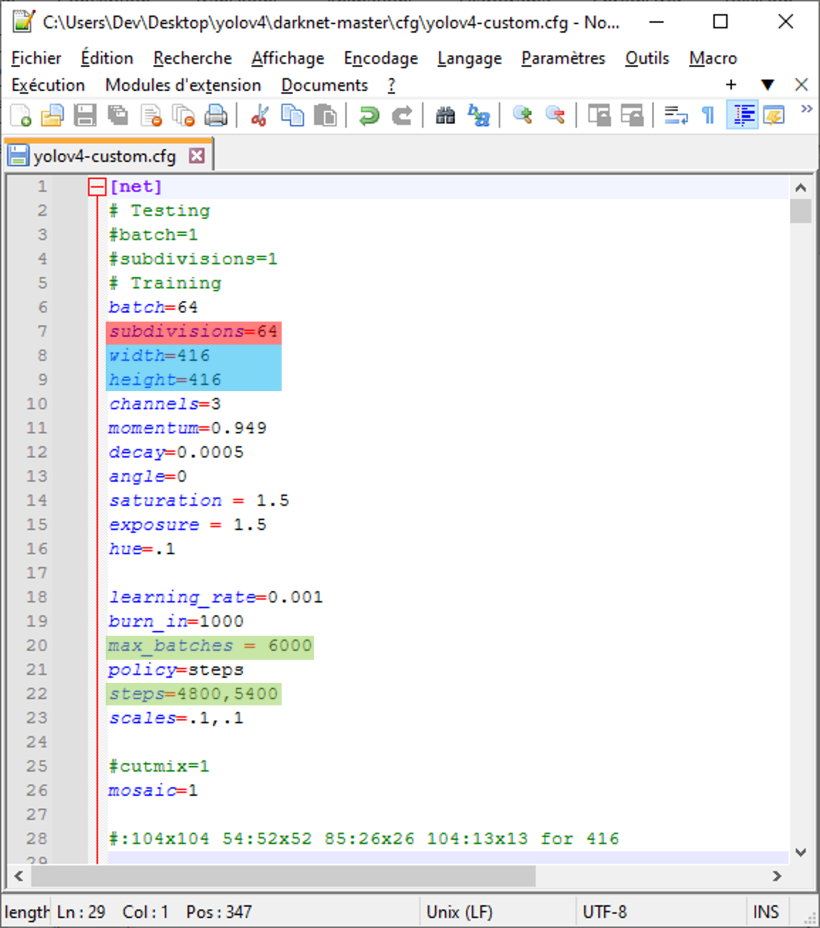820x928 pixels.
Task: Click the line 'width=416'
Action: (x=159, y=356)
